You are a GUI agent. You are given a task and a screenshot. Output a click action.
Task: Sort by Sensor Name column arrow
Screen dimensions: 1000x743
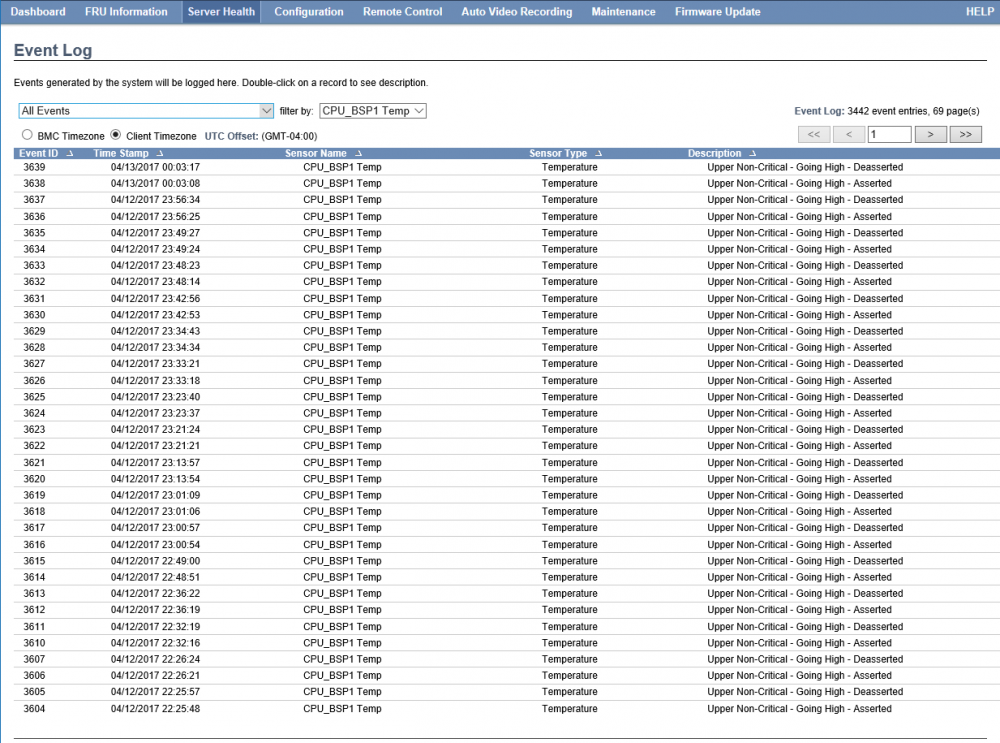click(x=358, y=154)
